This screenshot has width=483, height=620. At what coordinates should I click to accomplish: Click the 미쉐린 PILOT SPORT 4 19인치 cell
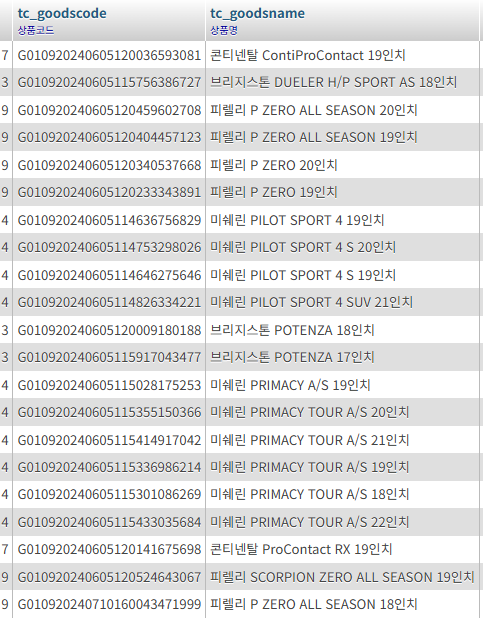tap(342, 220)
